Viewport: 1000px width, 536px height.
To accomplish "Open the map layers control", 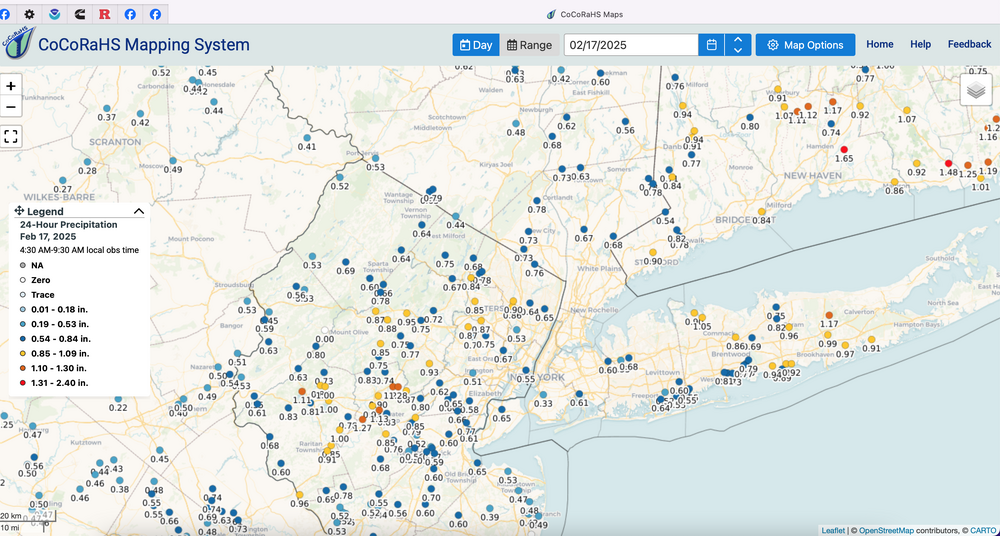I will 976,90.
